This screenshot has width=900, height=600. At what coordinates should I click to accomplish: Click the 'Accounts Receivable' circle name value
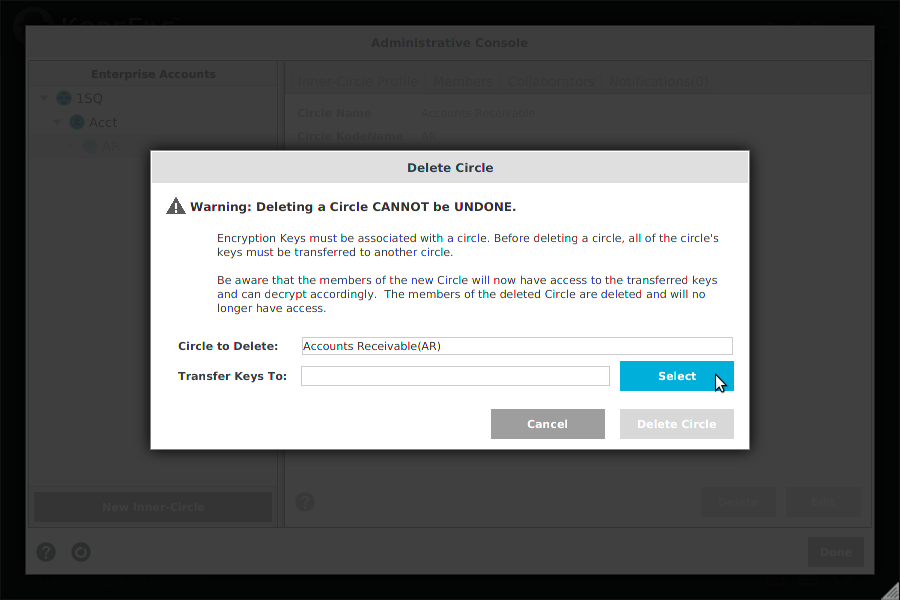478,113
